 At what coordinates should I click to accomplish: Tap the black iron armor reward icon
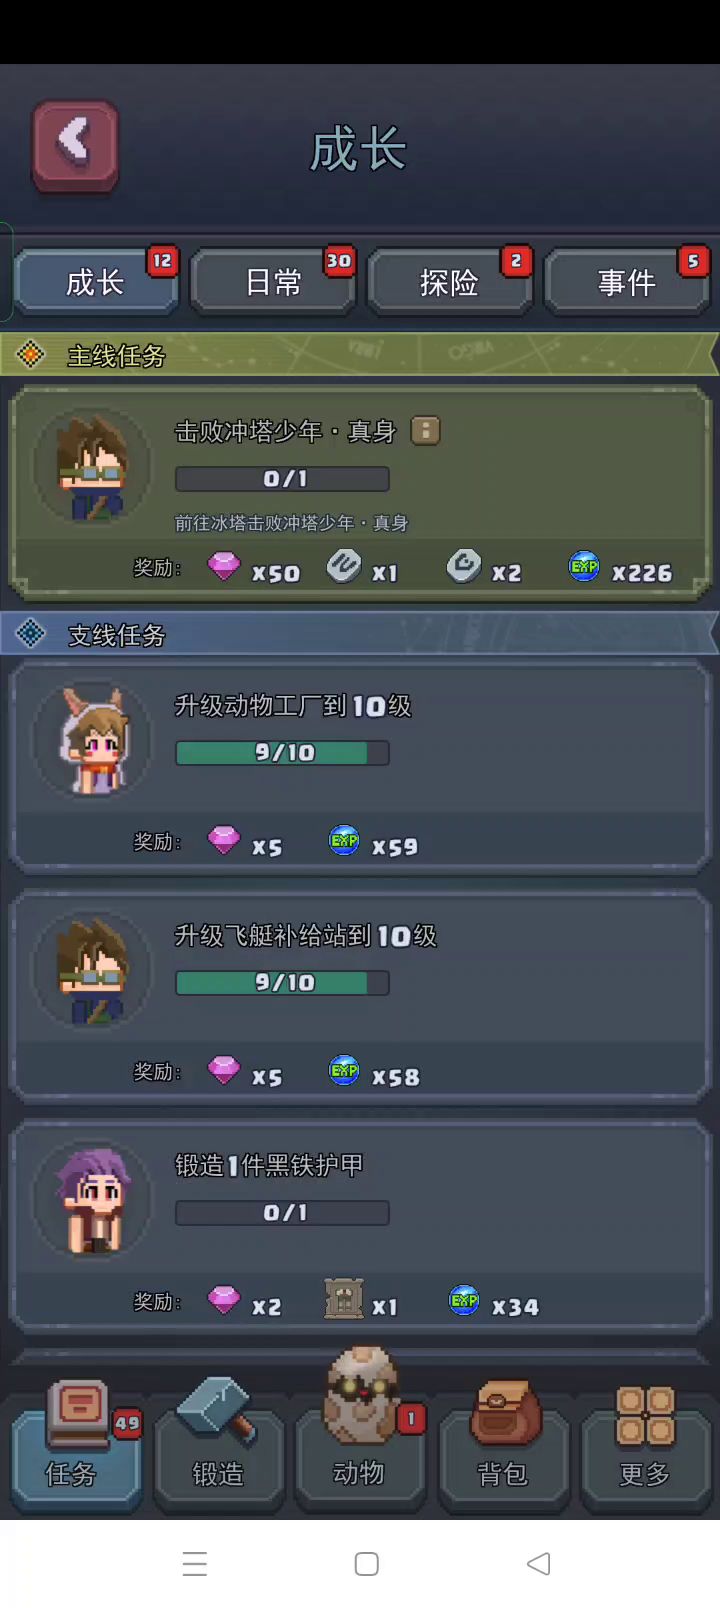343,1299
